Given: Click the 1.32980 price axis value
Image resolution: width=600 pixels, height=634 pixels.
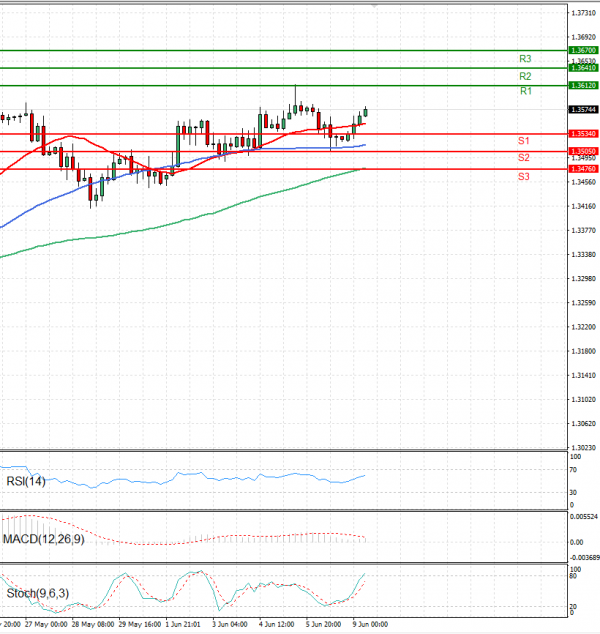Looking at the screenshot, I should 583,279.
